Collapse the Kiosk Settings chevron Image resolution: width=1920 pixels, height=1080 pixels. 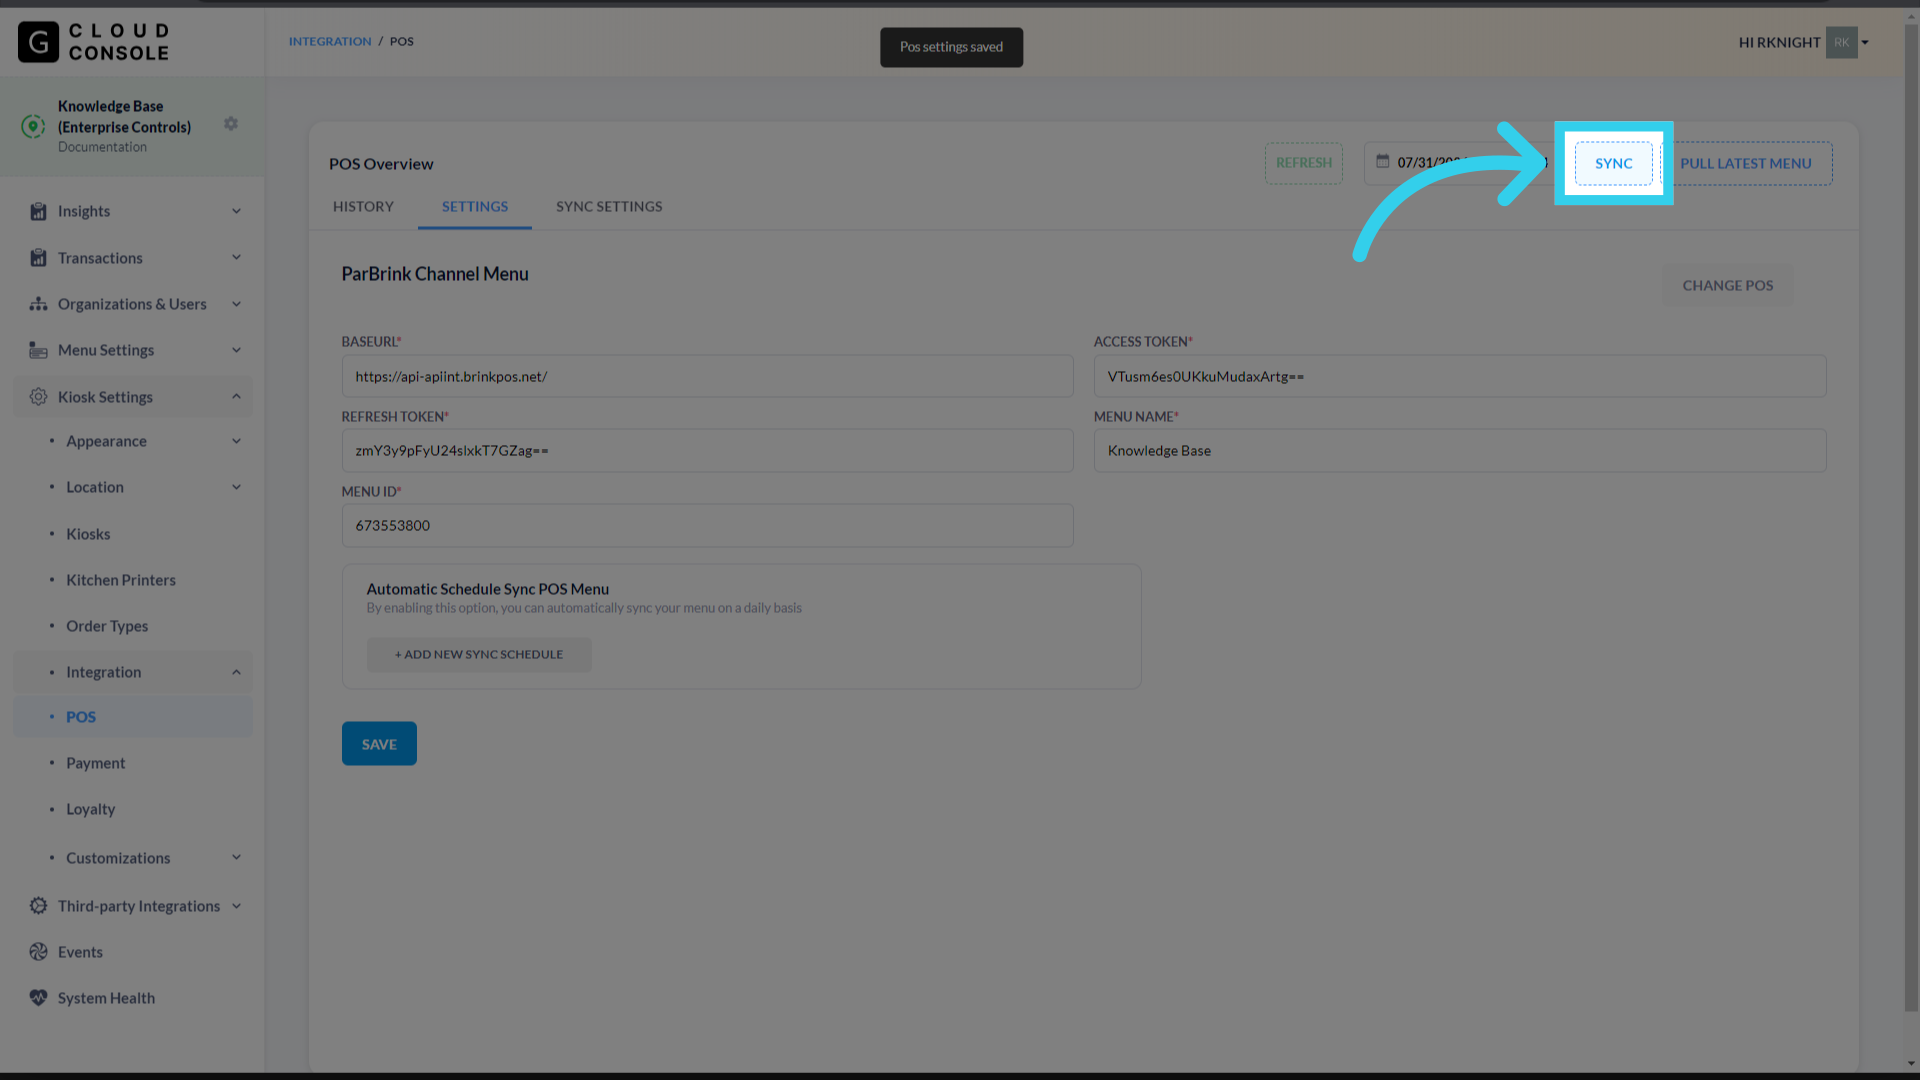(x=236, y=397)
